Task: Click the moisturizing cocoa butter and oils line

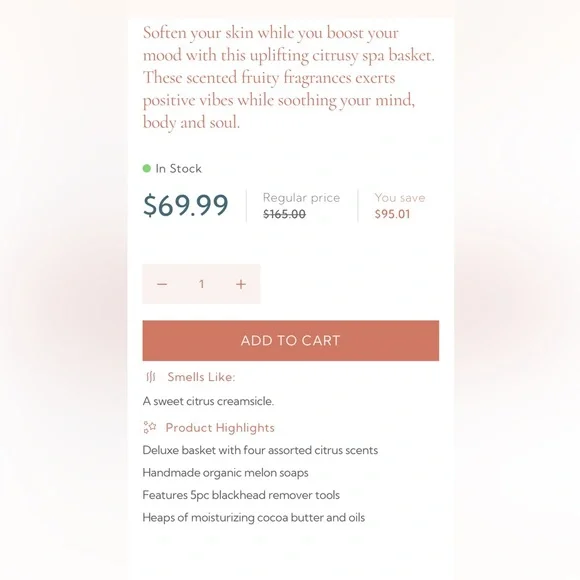Action: point(254,517)
